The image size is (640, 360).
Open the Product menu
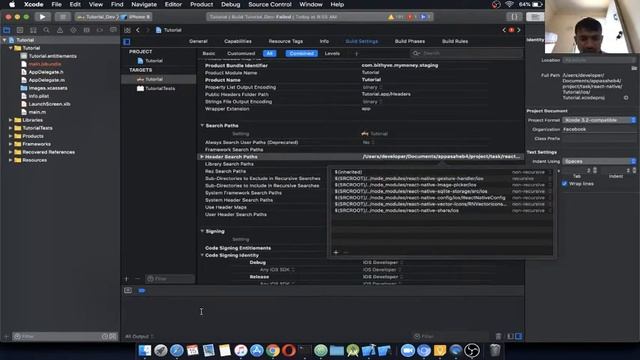tap(201, 4)
